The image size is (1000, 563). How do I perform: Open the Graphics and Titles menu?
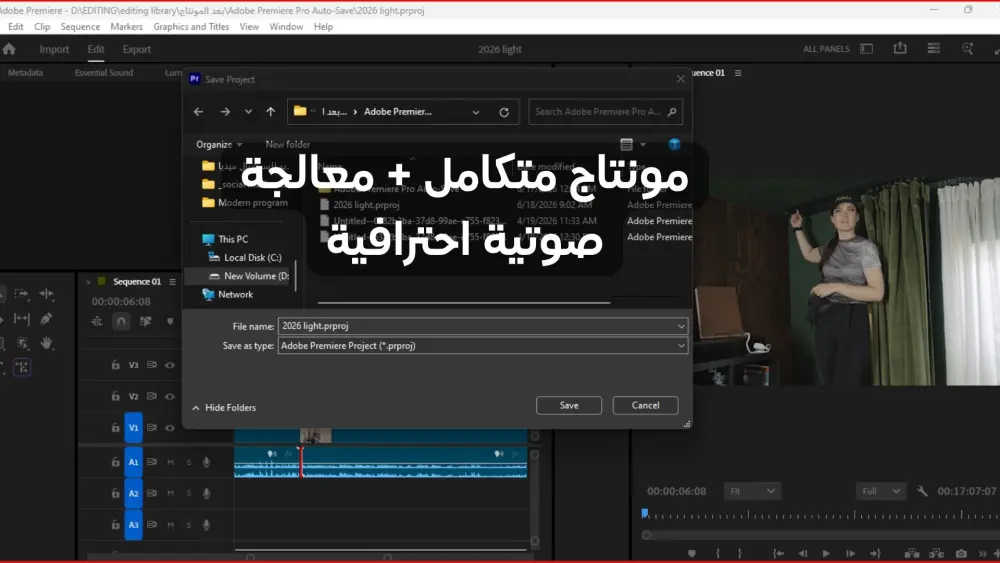point(191,27)
